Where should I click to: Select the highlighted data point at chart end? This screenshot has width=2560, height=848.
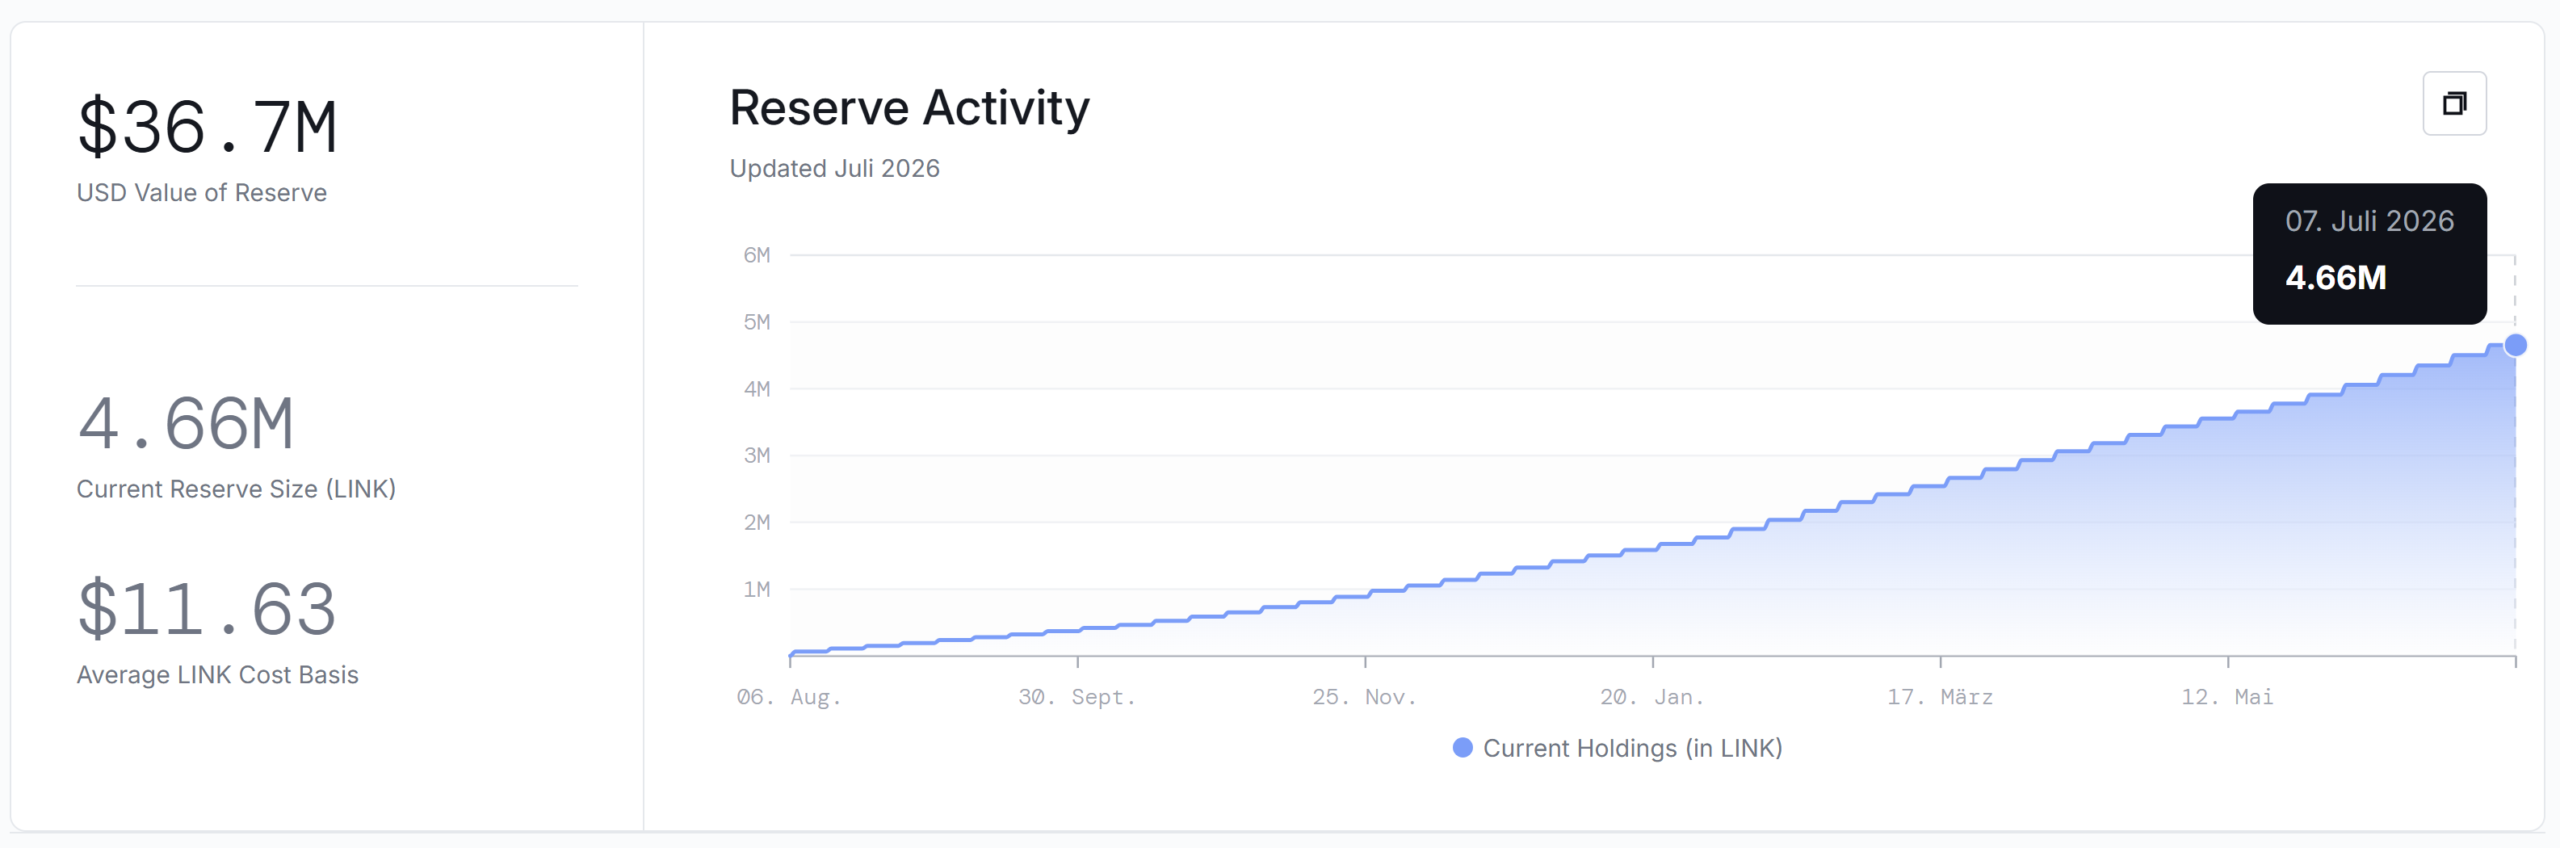(2515, 345)
